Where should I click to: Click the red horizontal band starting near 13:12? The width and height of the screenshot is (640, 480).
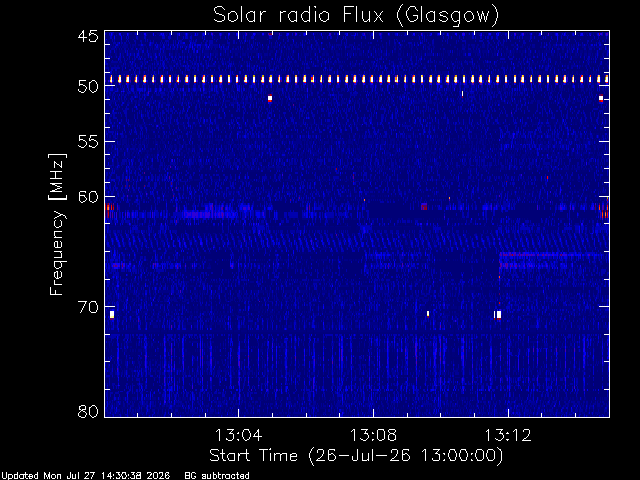551,255
